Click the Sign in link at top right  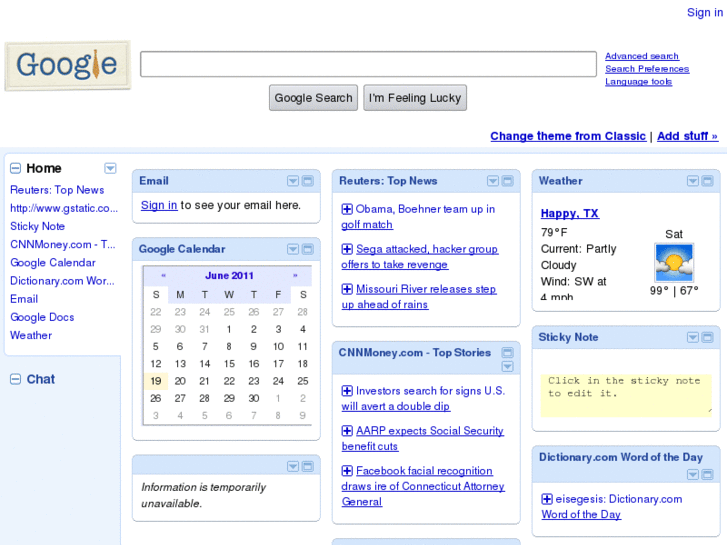(x=705, y=13)
